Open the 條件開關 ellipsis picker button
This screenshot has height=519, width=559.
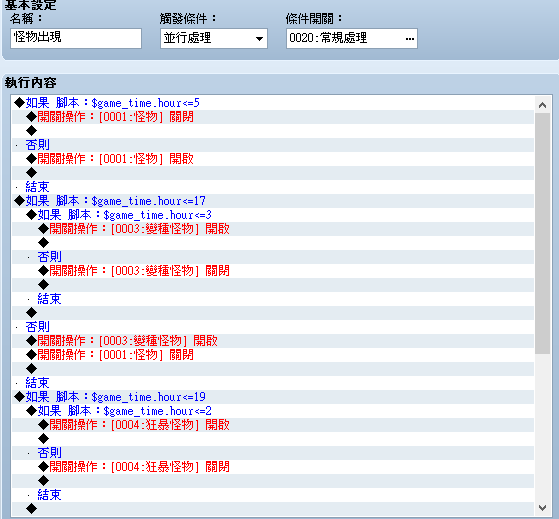click(x=410, y=38)
